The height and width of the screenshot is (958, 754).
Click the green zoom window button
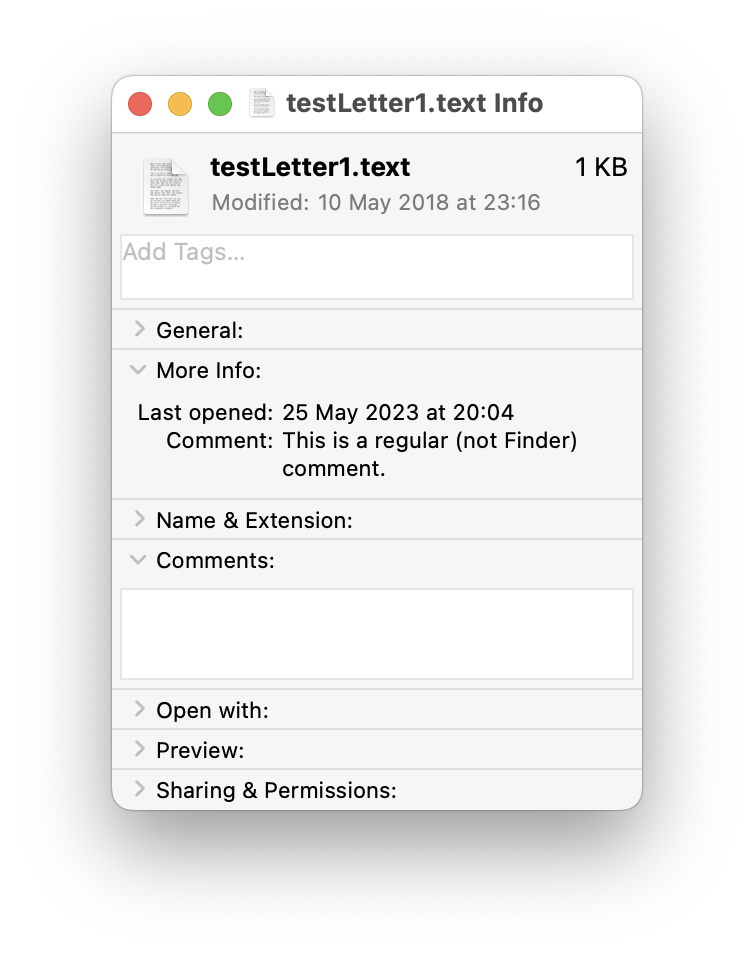[220, 104]
